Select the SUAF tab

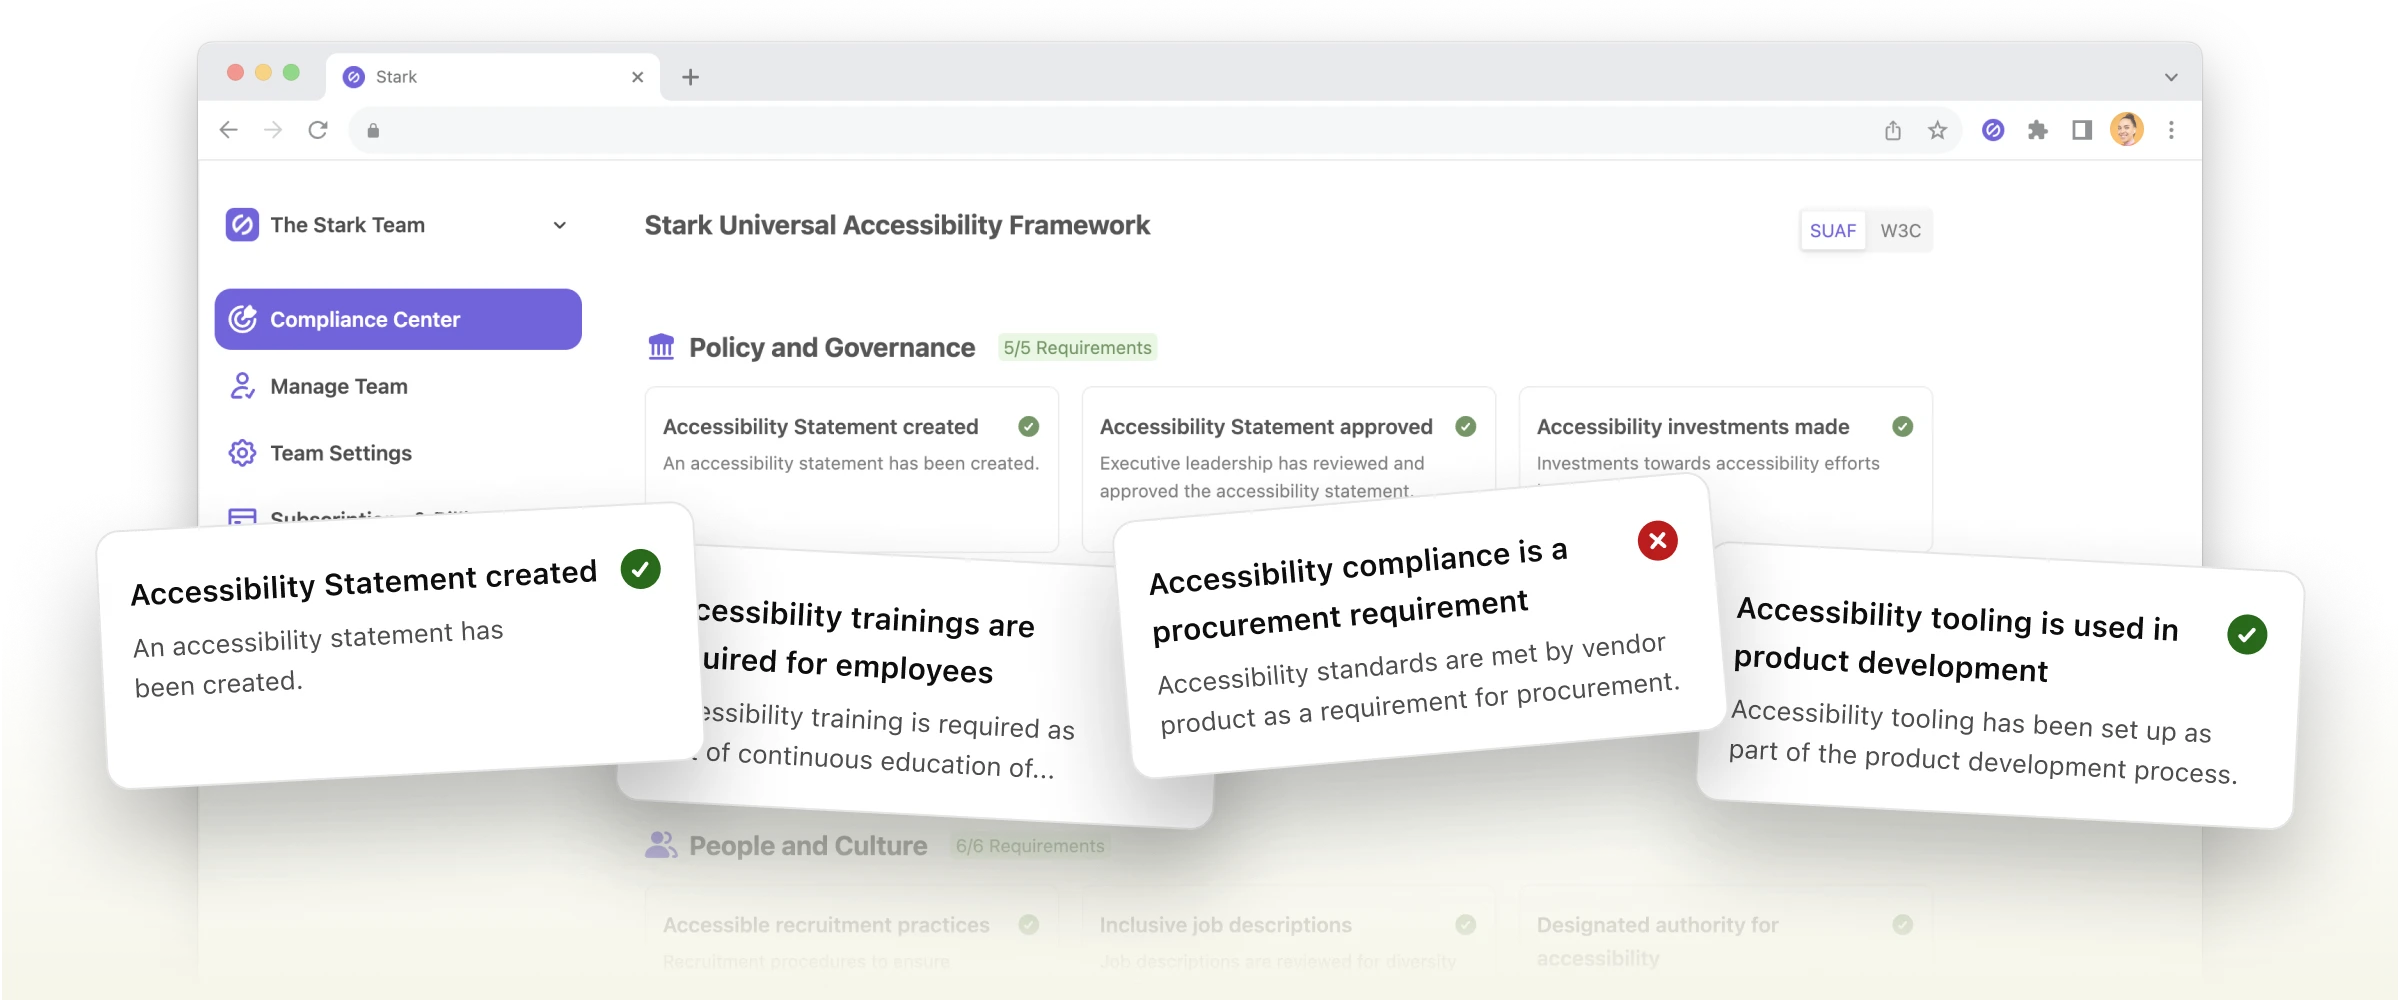(x=1832, y=230)
